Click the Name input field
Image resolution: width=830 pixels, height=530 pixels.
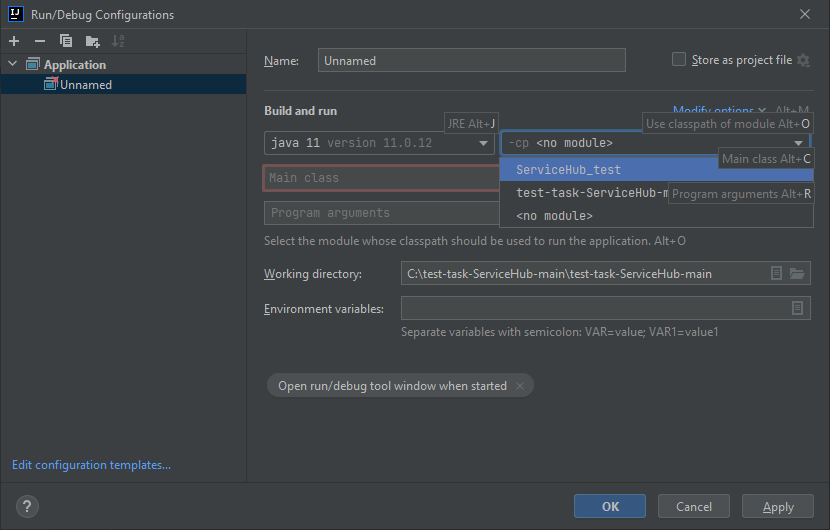[x=471, y=60]
